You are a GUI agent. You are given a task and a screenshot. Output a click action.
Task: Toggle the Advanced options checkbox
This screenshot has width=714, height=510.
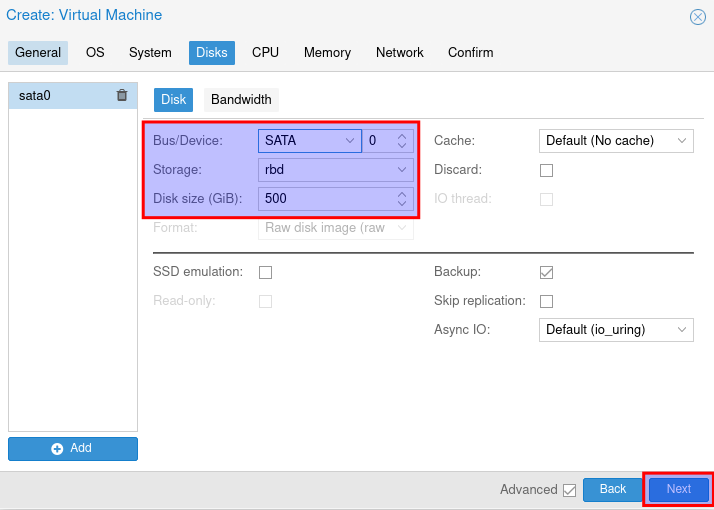(569, 490)
